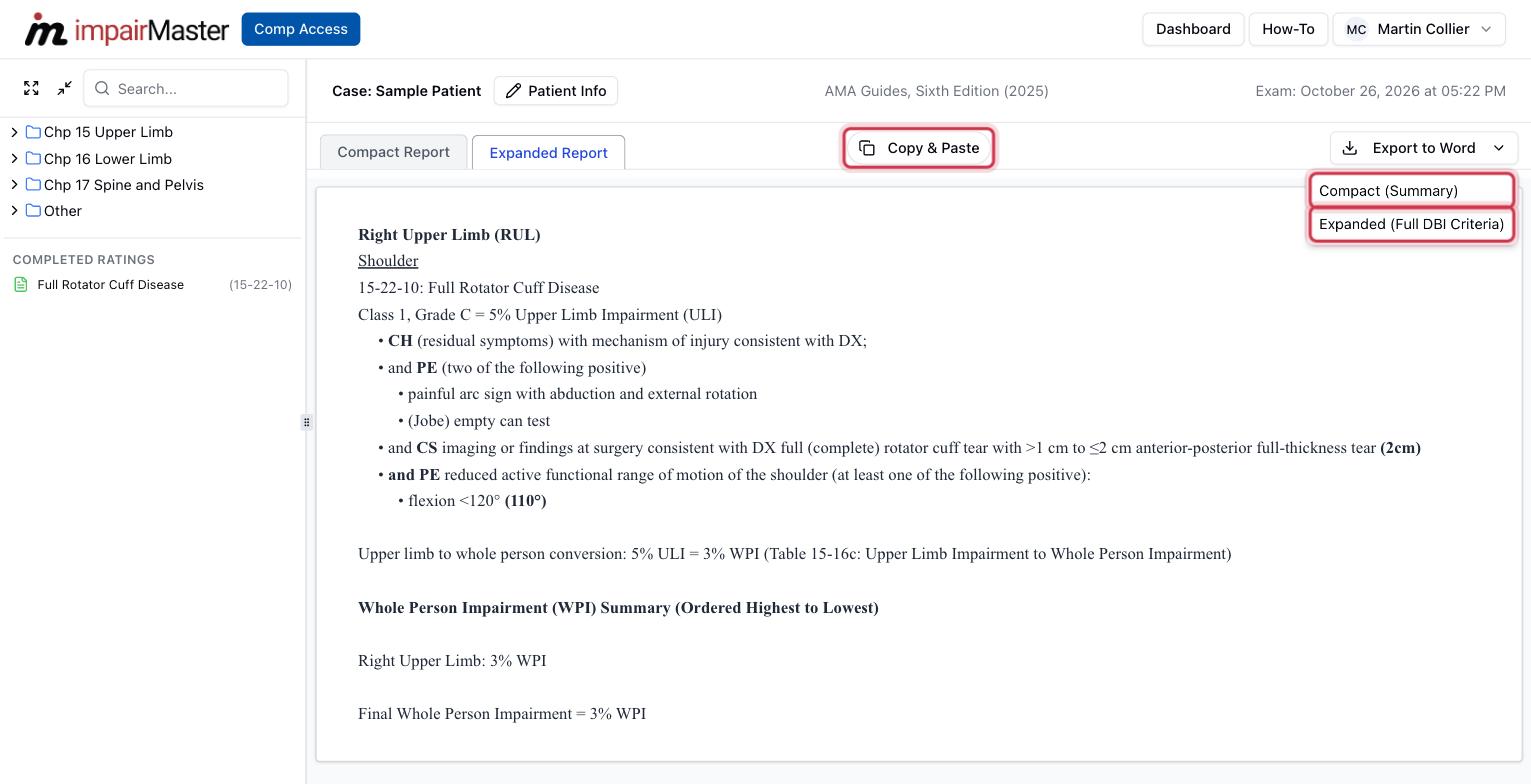Select the Chp 17 Spine and Pelvis chapter
1531x784 pixels.
124,184
